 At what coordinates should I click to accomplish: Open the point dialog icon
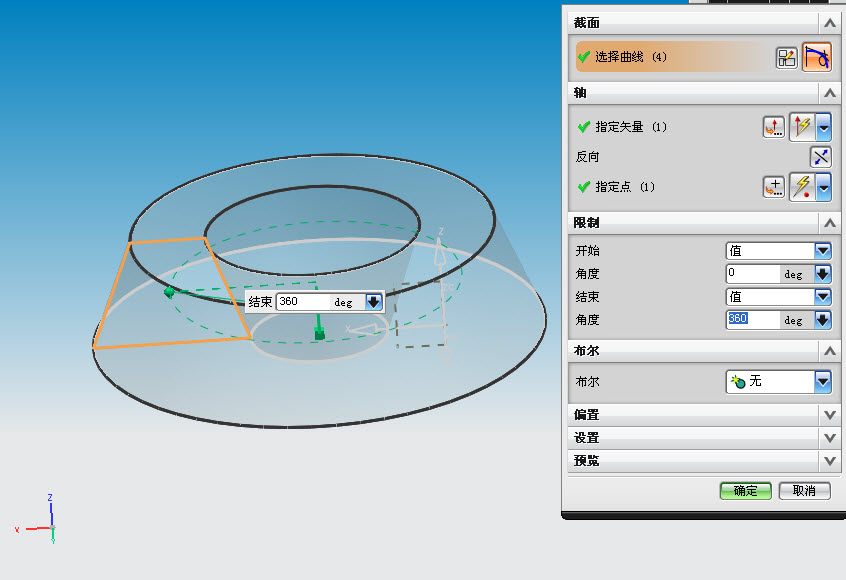[773, 187]
